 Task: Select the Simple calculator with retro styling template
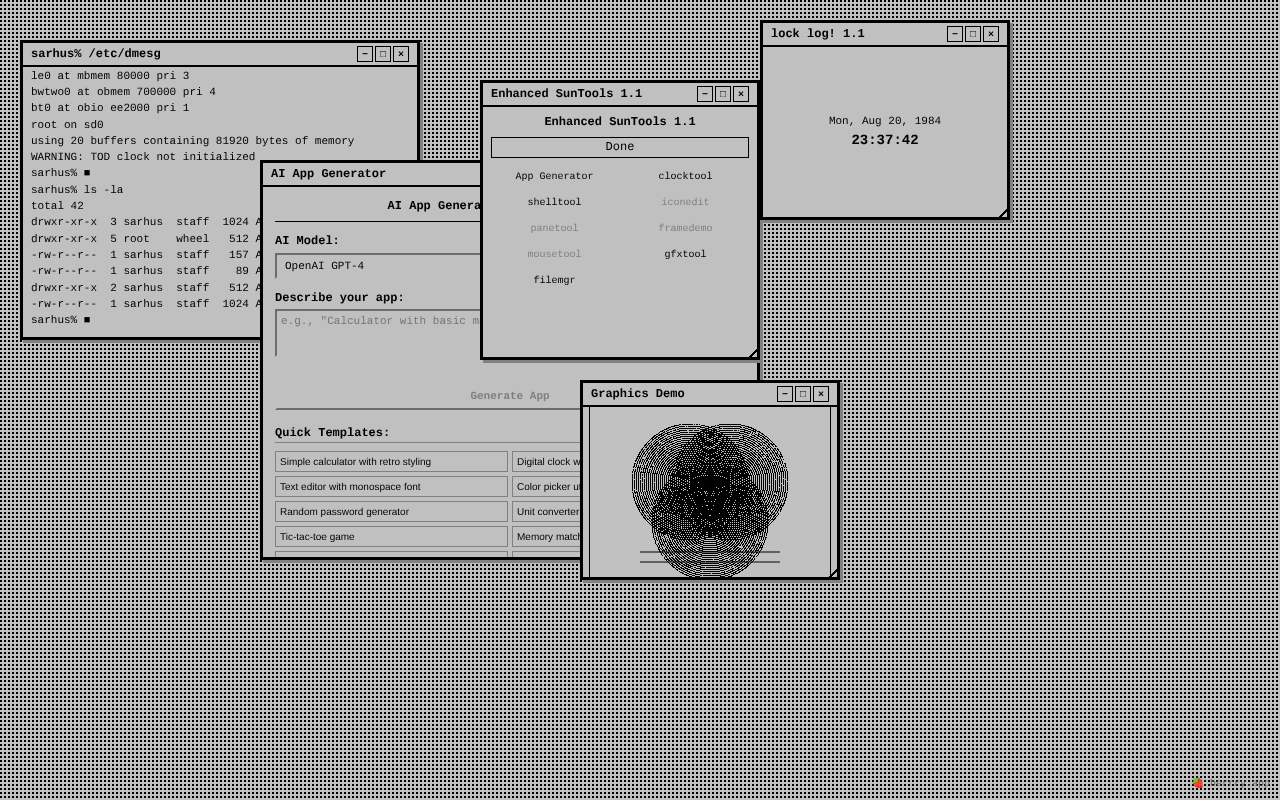click(391, 462)
